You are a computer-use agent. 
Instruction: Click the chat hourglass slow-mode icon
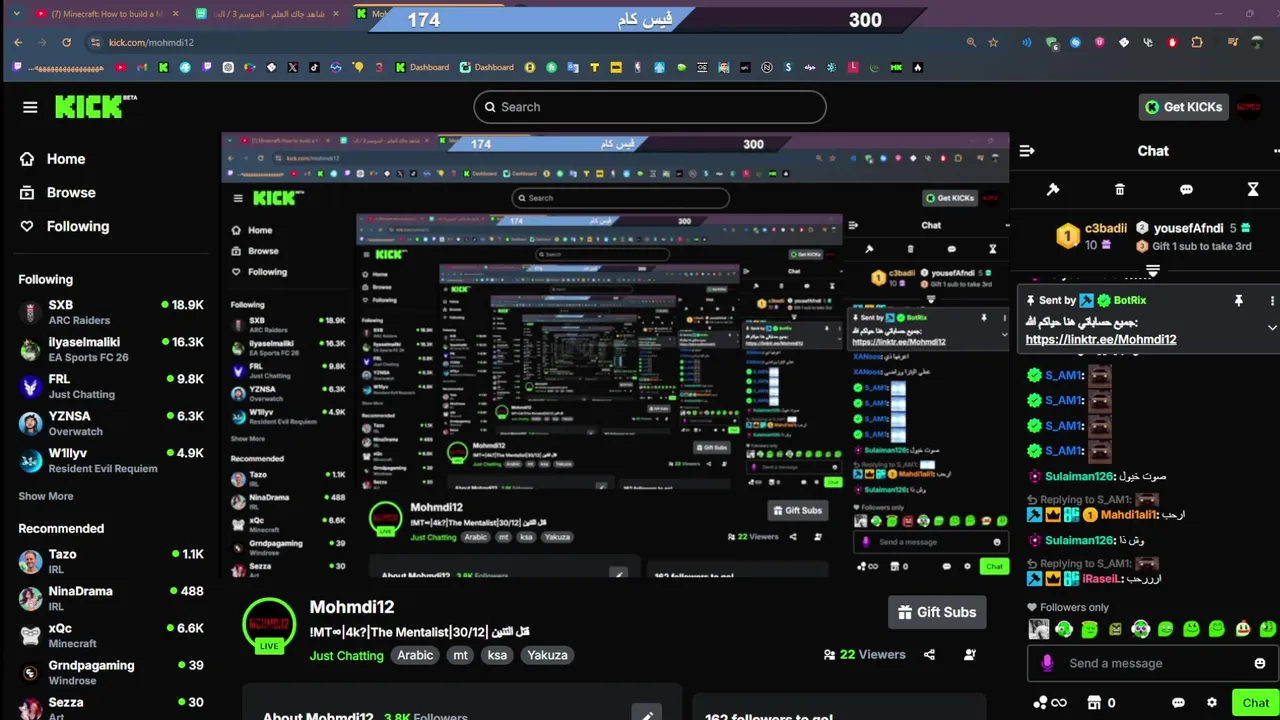[x=1252, y=189]
